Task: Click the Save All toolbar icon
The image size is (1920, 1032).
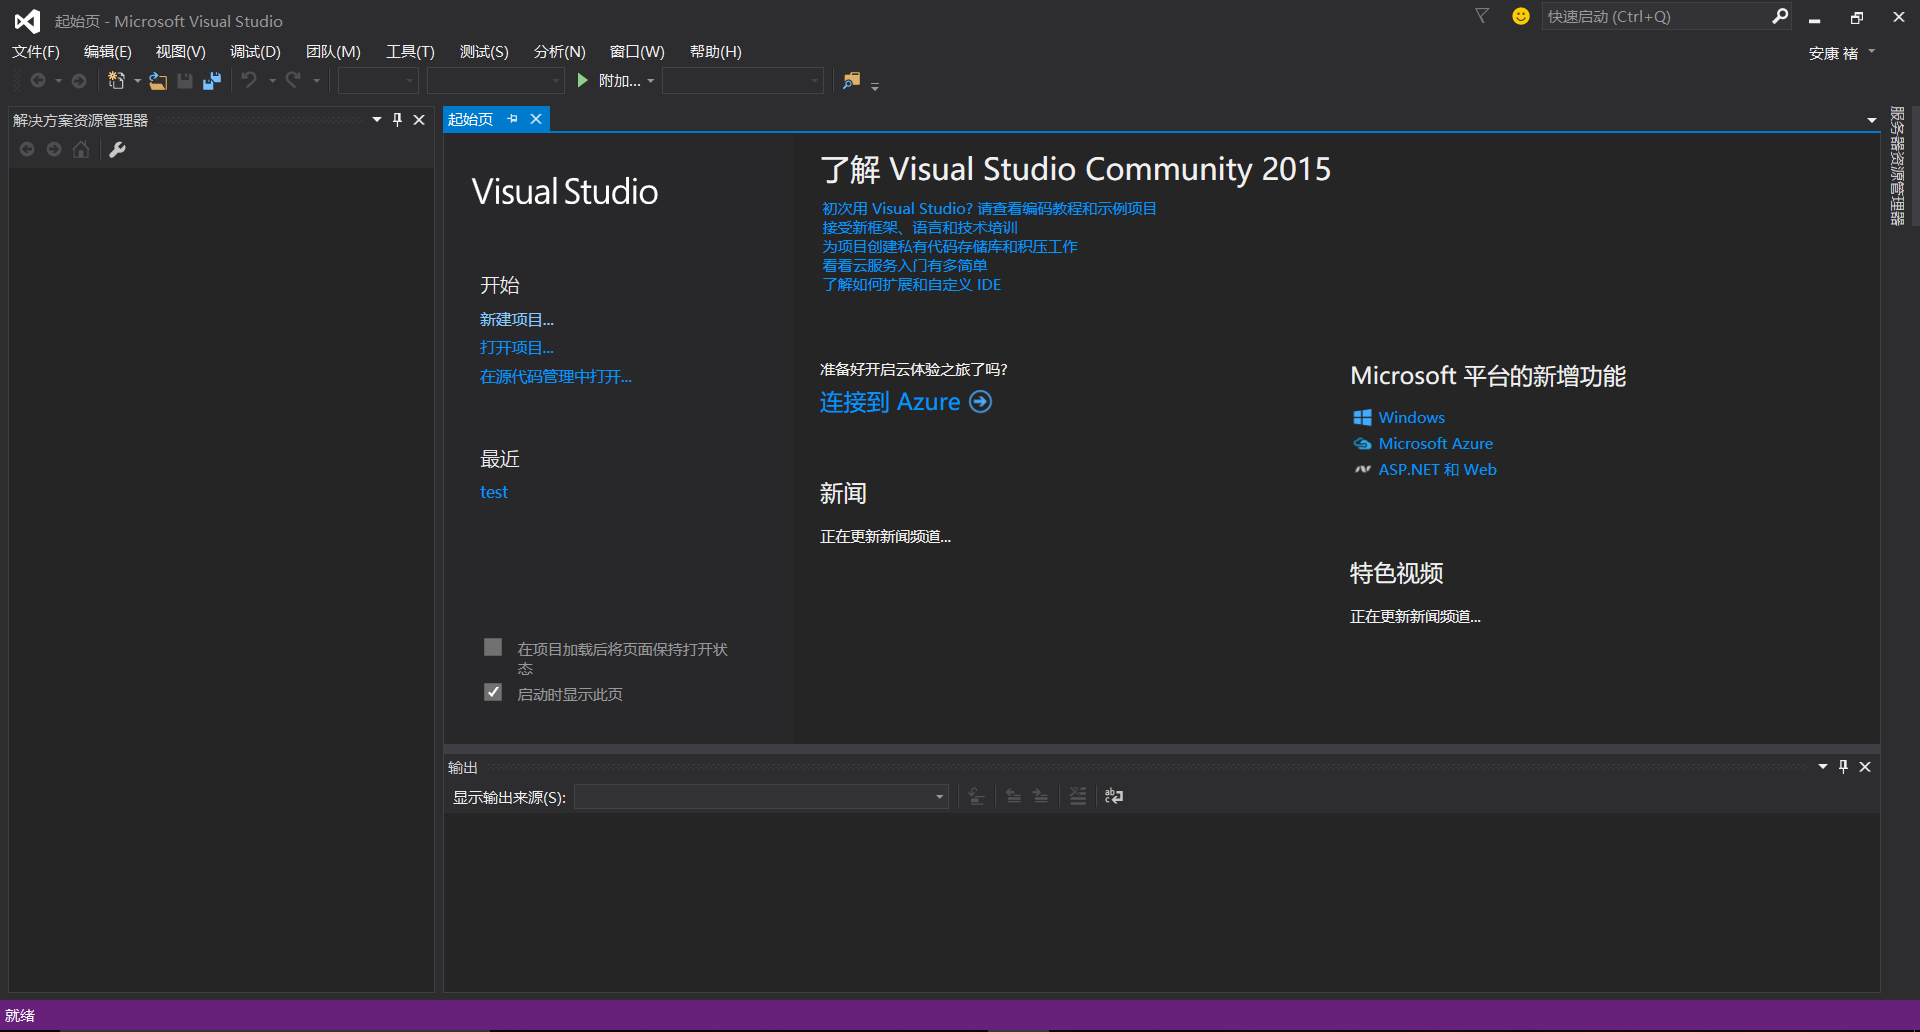Action: click(211, 81)
